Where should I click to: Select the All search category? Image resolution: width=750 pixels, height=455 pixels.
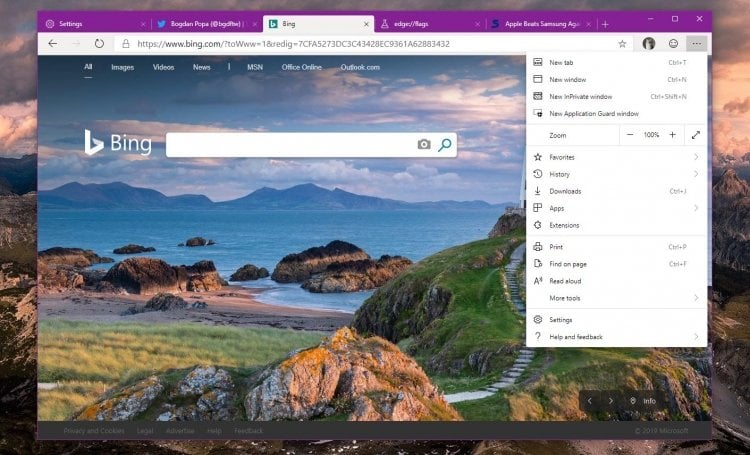click(x=88, y=67)
